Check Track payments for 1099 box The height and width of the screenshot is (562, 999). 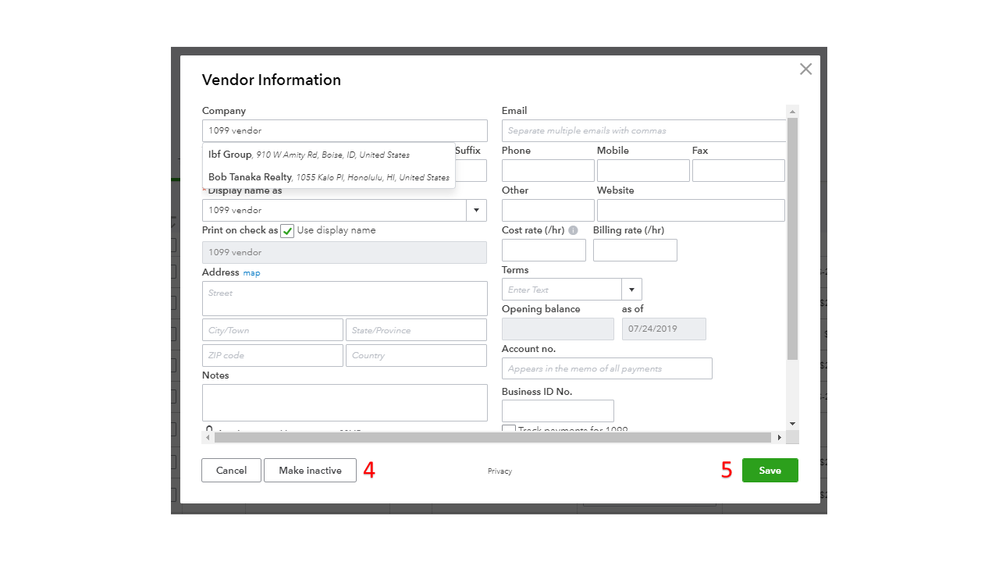tap(508, 429)
